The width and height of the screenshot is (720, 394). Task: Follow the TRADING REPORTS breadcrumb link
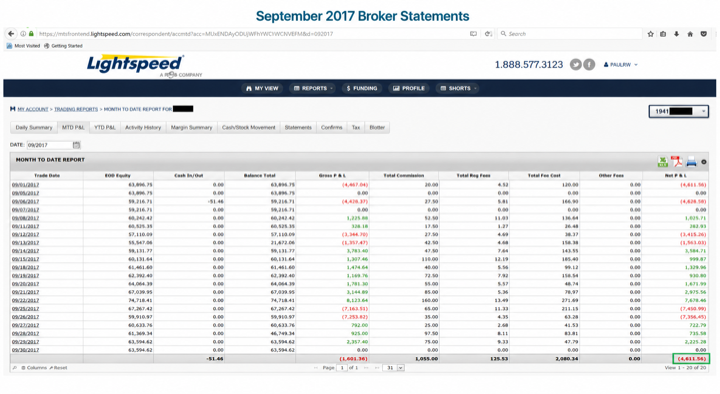tap(76, 109)
